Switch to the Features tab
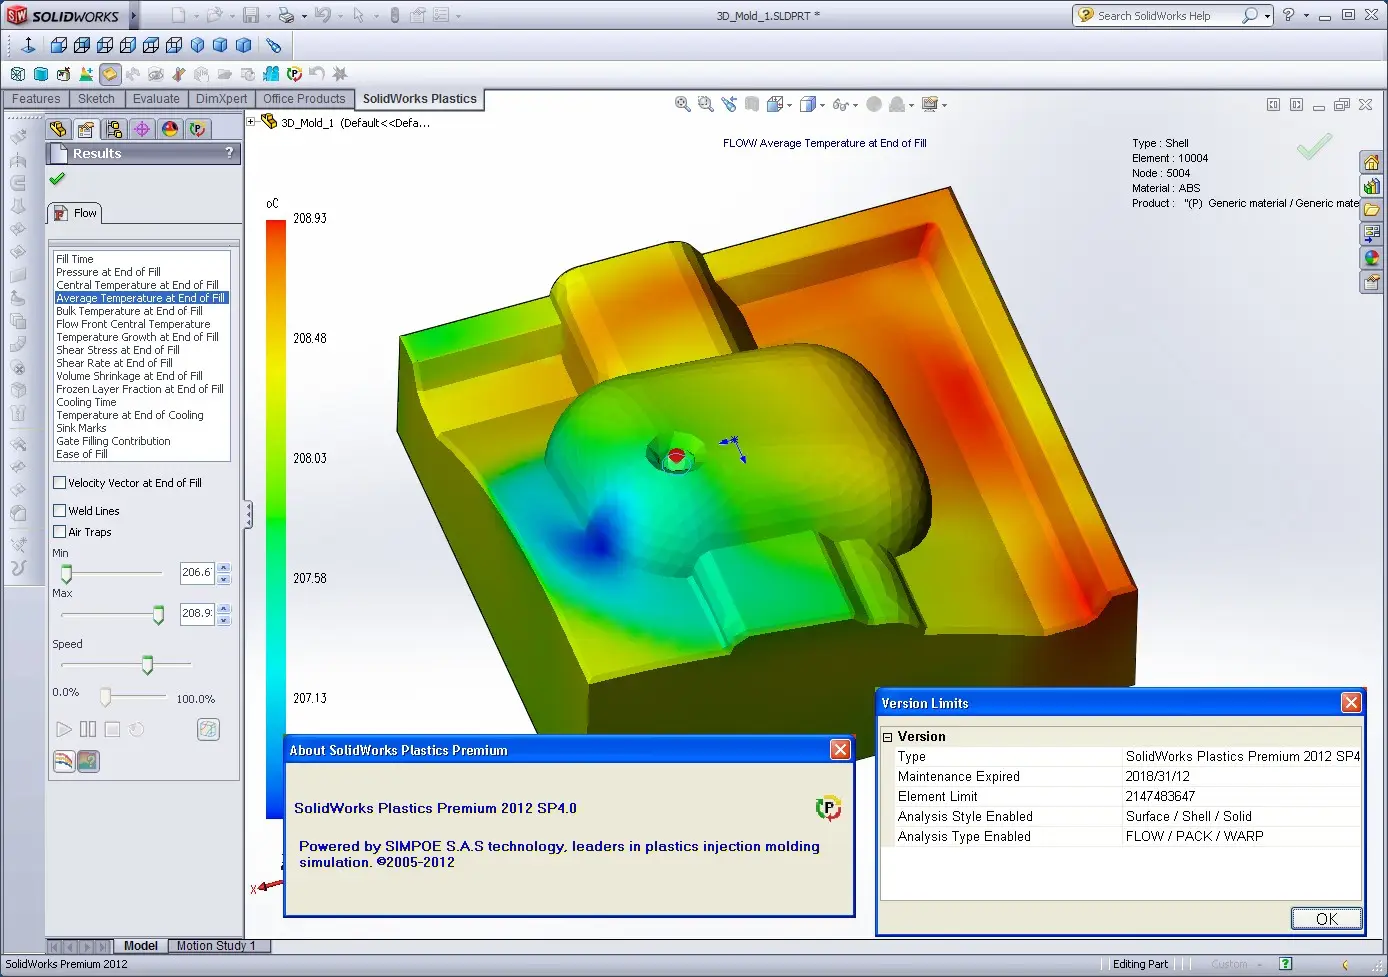Viewport: 1388px width, 977px height. click(36, 99)
